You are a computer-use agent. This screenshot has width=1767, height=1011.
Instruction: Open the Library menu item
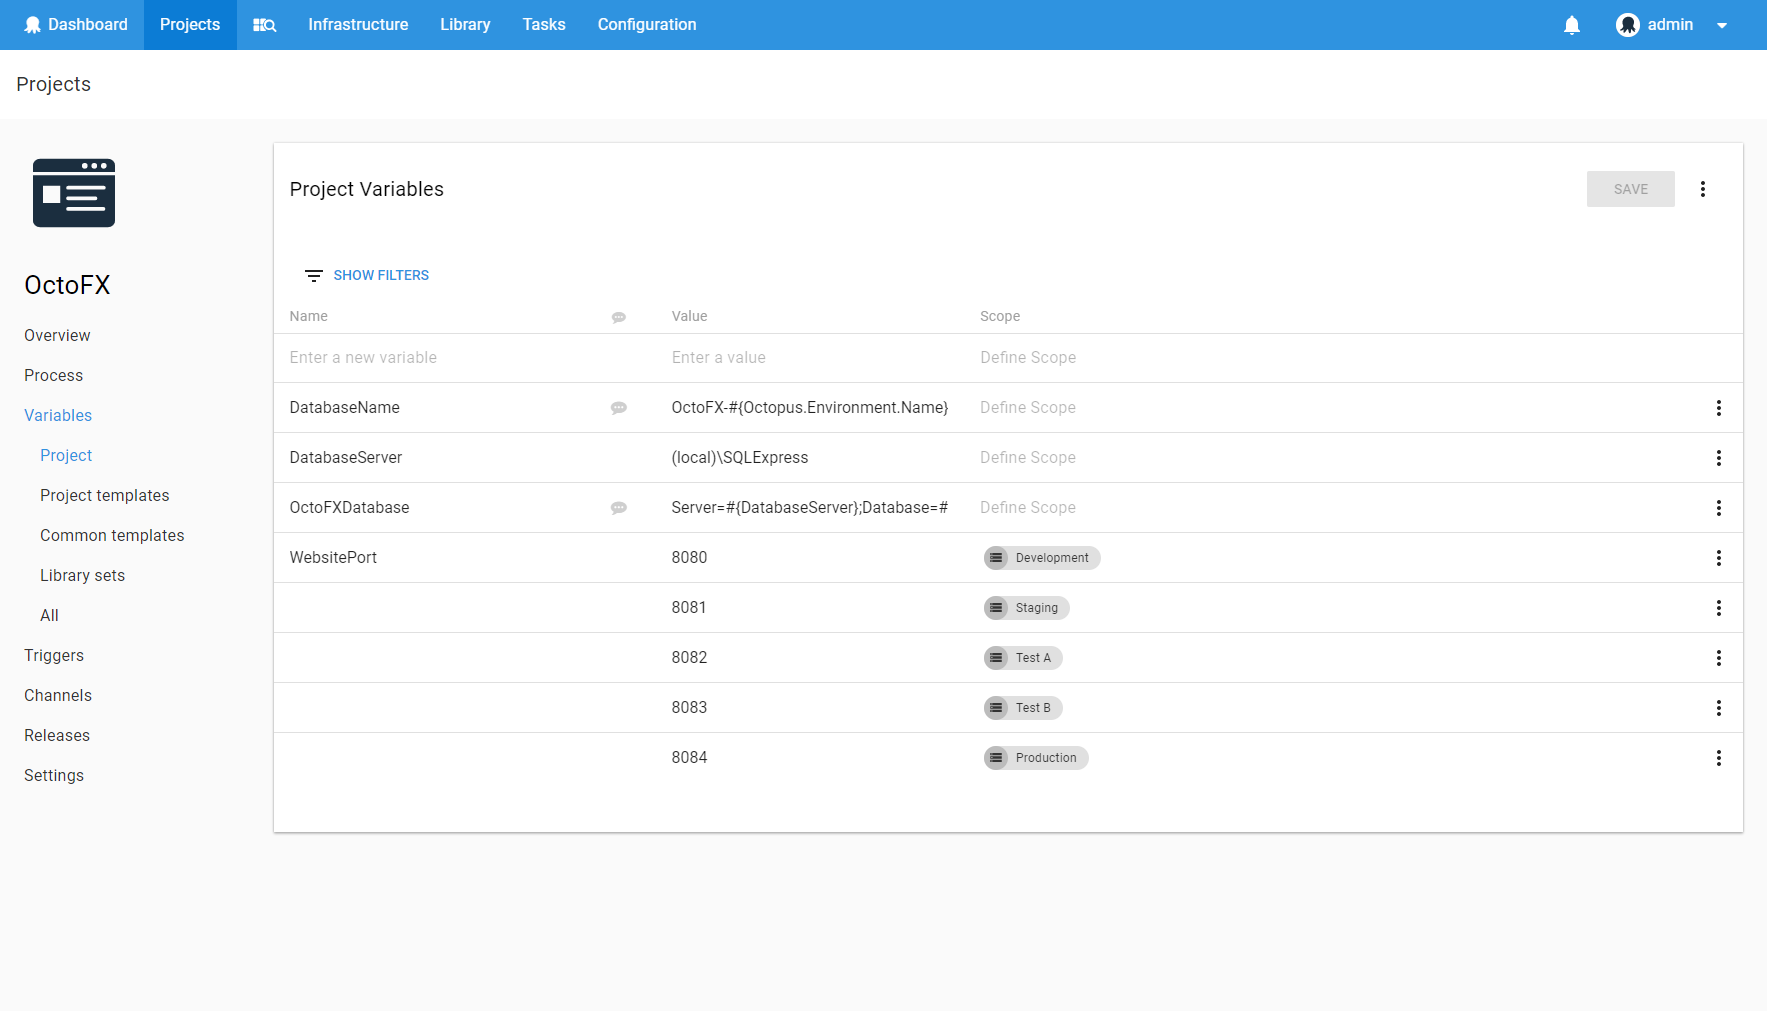click(x=464, y=24)
